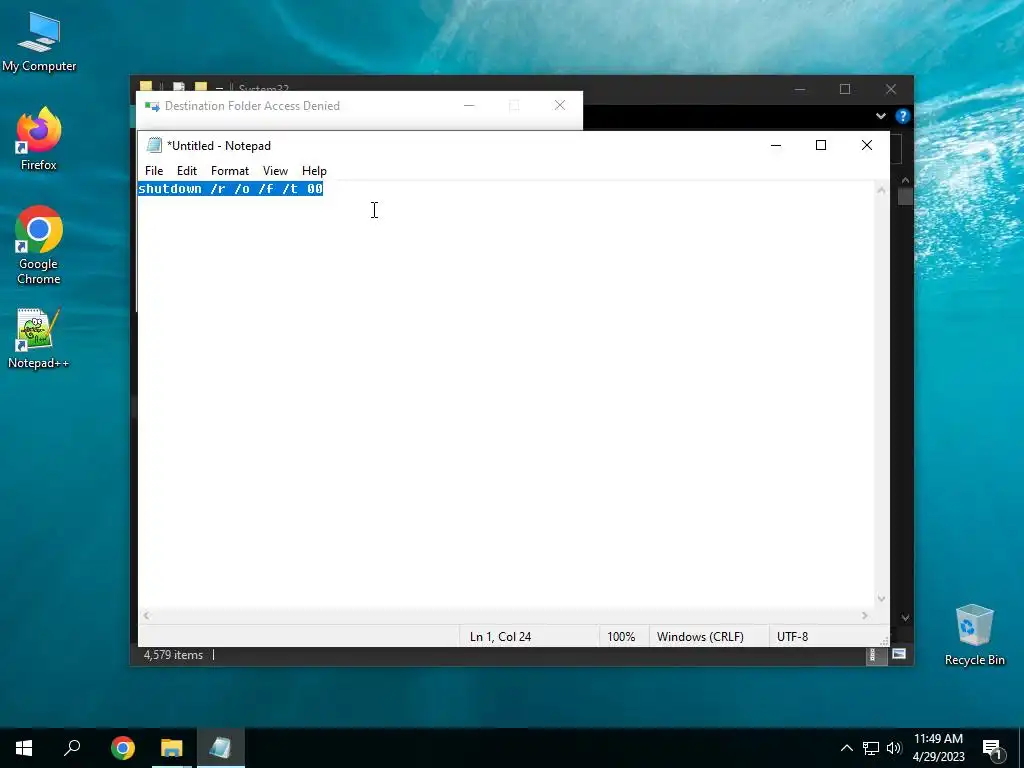Open the Format menu in Notepad
Image resolution: width=1024 pixels, height=768 pixels.
tap(230, 170)
